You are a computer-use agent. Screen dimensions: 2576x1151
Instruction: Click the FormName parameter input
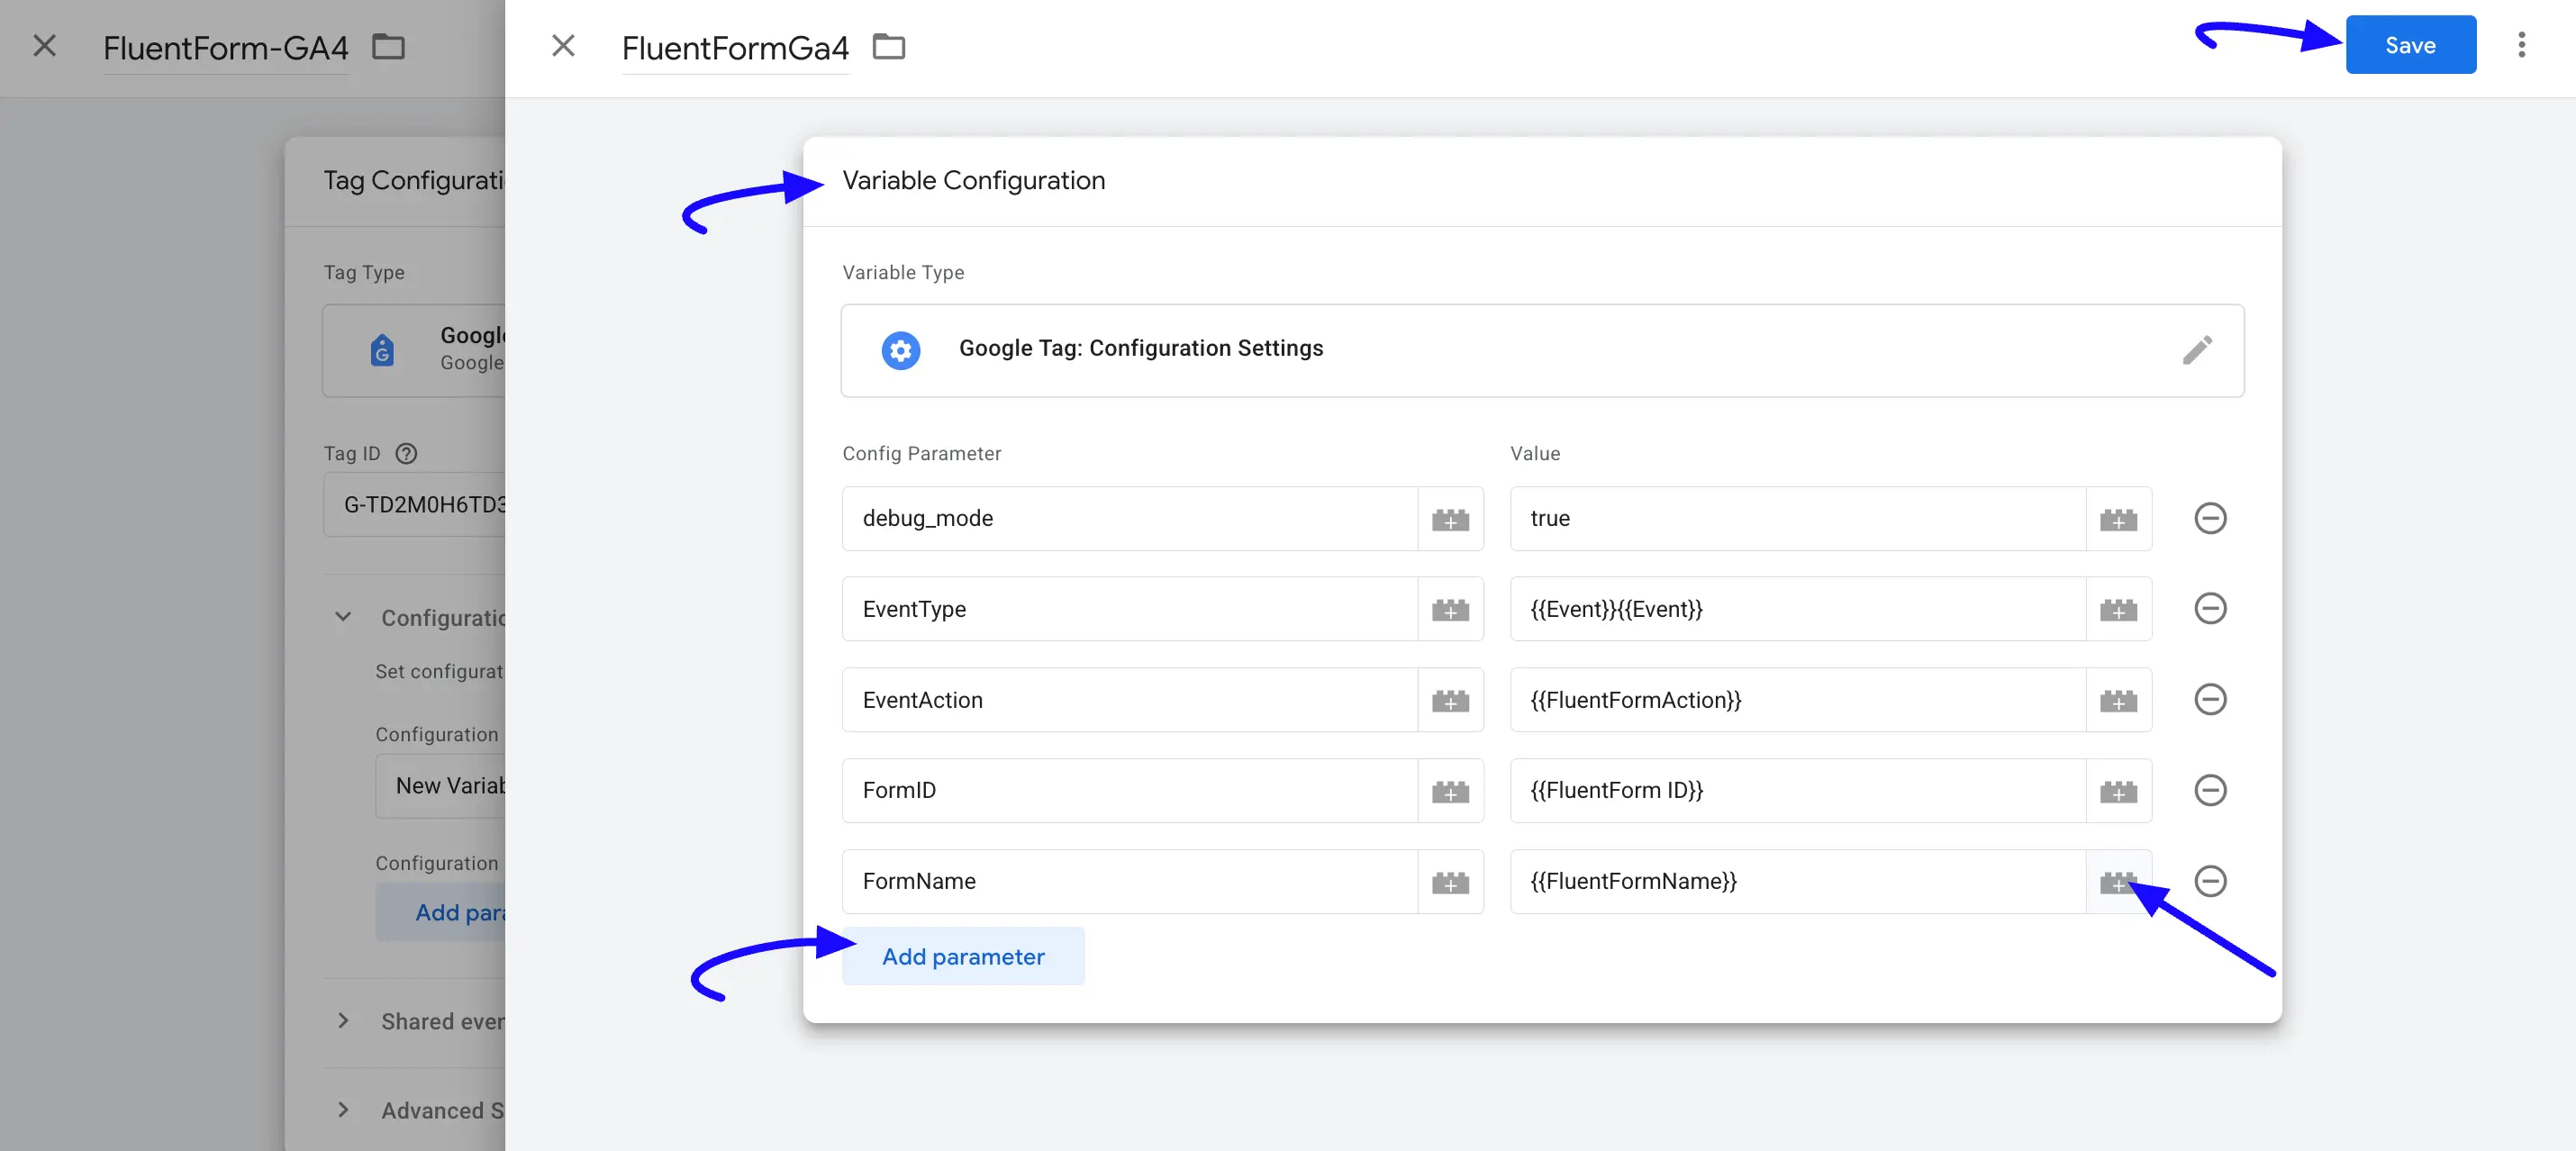tap(1130, 882)
